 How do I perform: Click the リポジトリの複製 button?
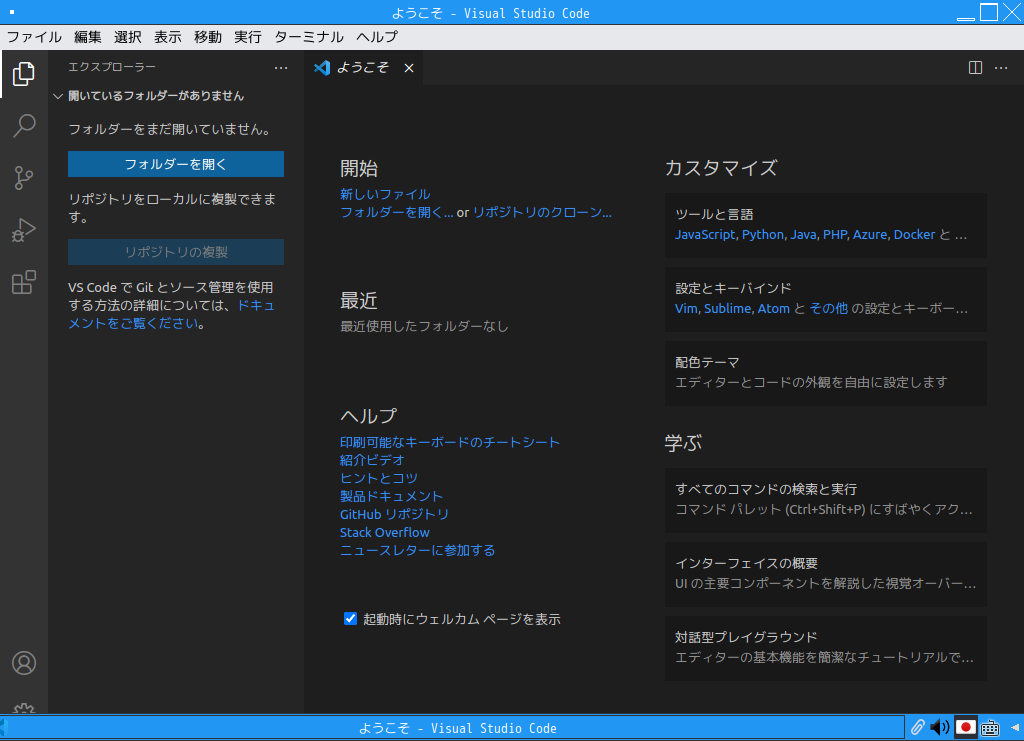[x=176, y=252]
